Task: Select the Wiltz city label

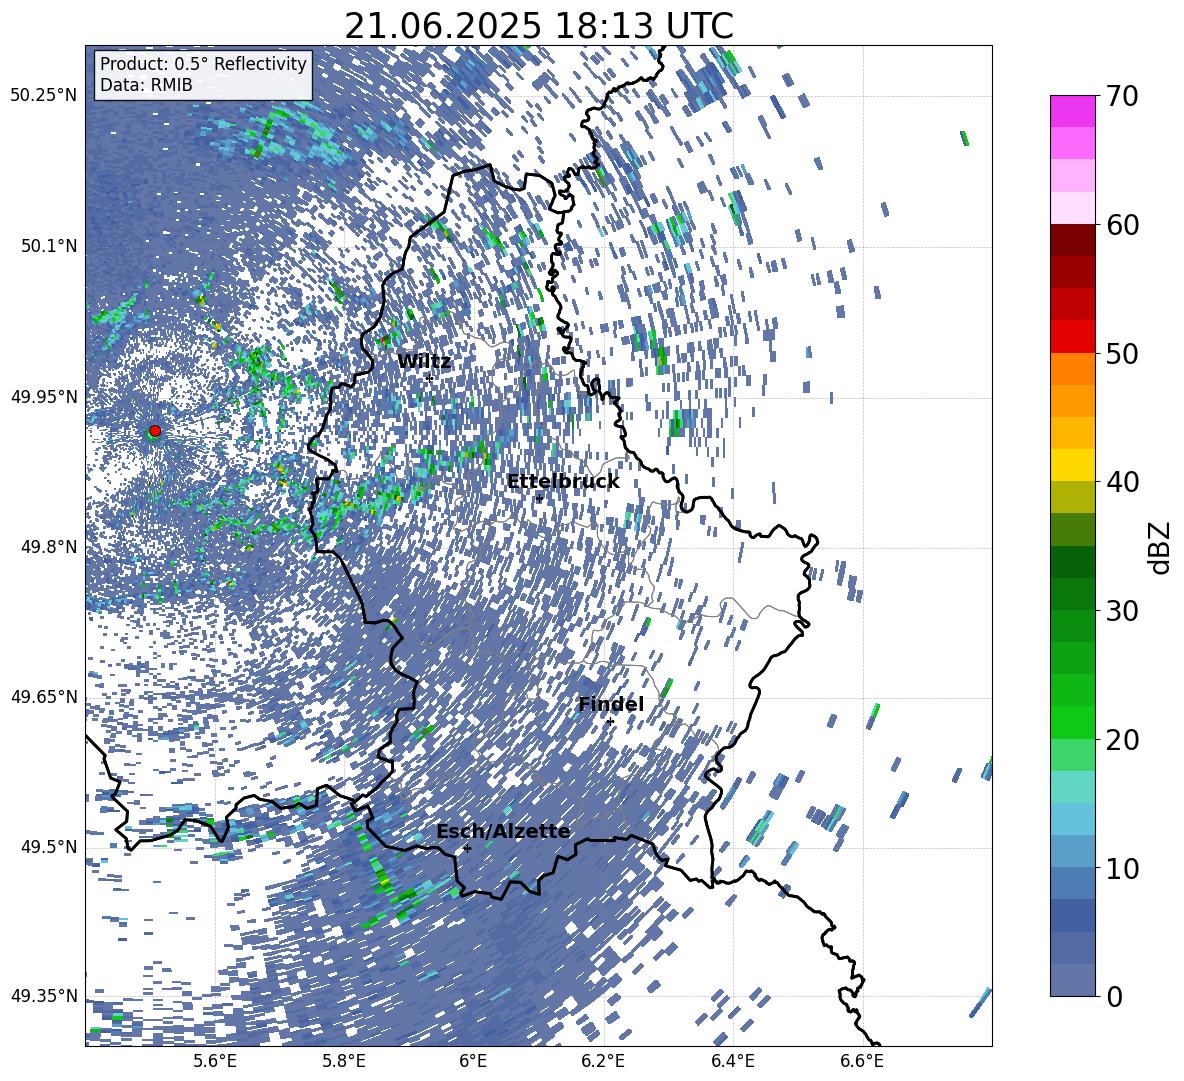Action: [424, 362]
